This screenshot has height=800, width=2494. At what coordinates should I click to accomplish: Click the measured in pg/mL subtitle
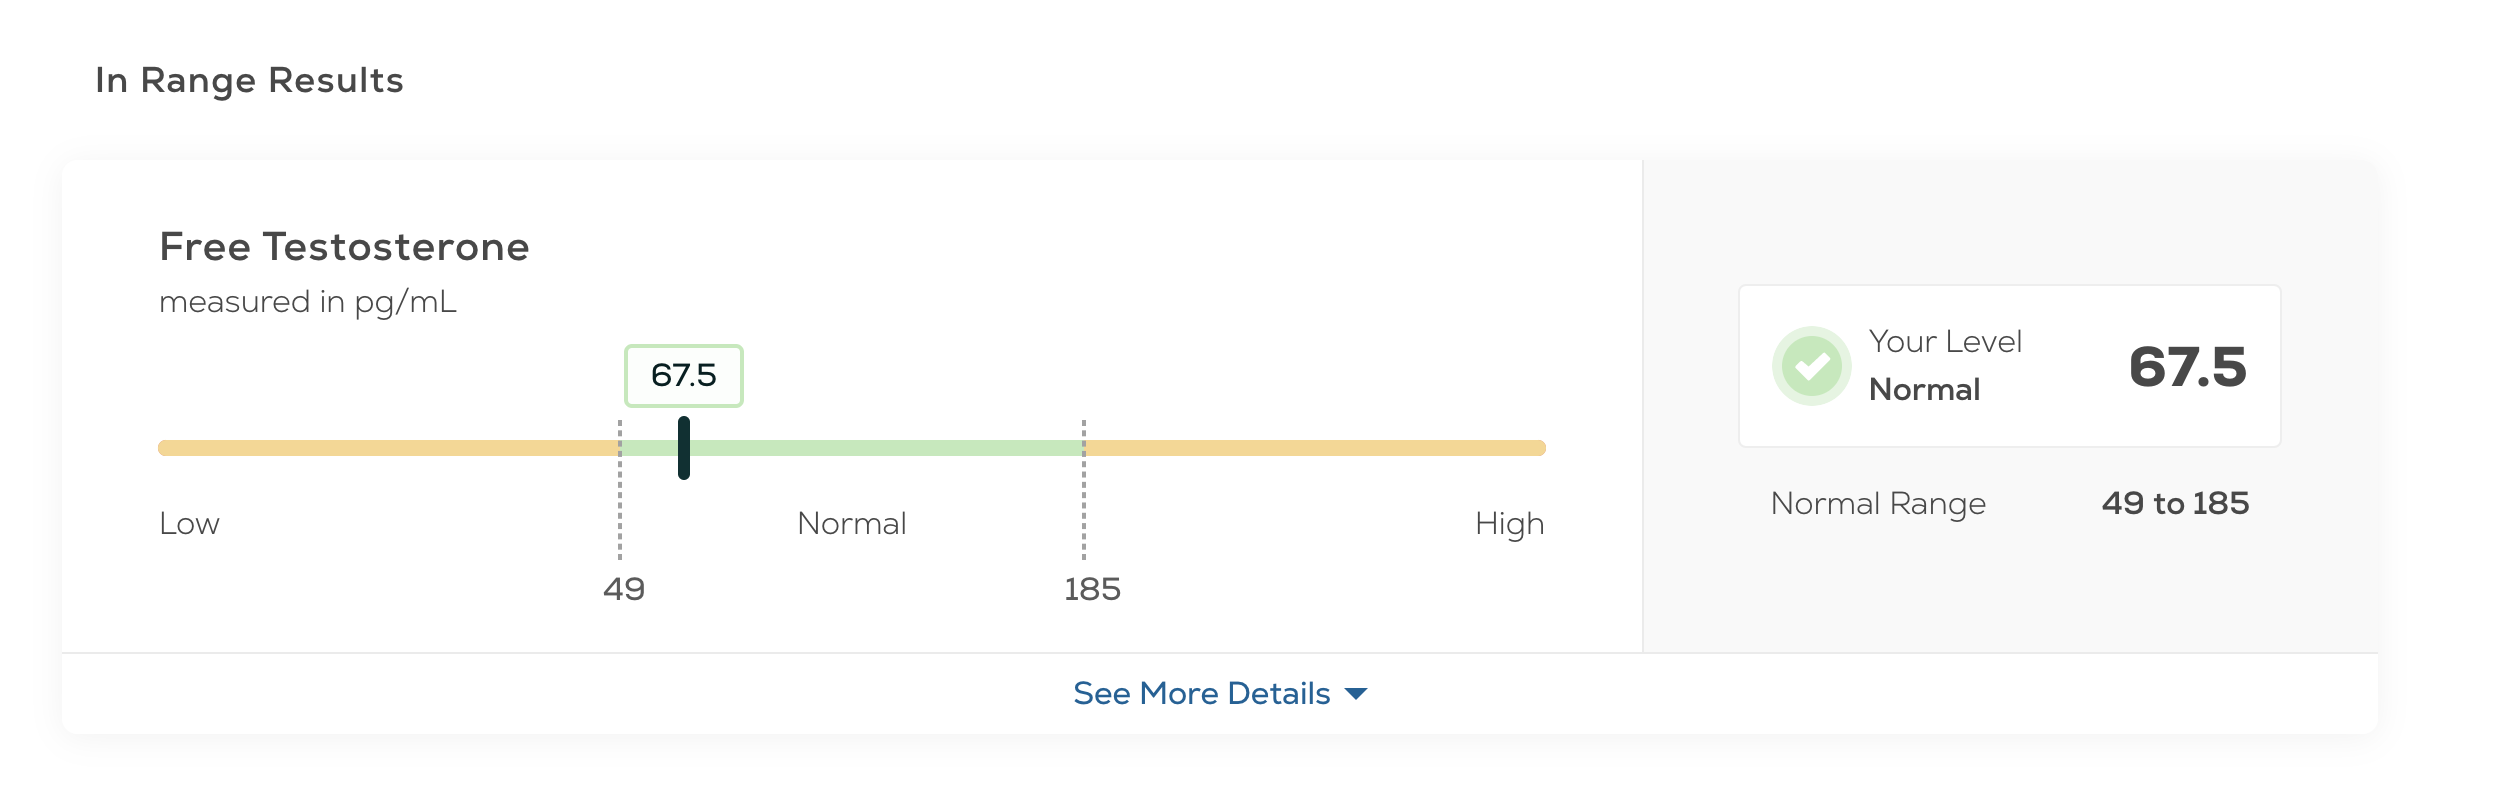(308, 302)
